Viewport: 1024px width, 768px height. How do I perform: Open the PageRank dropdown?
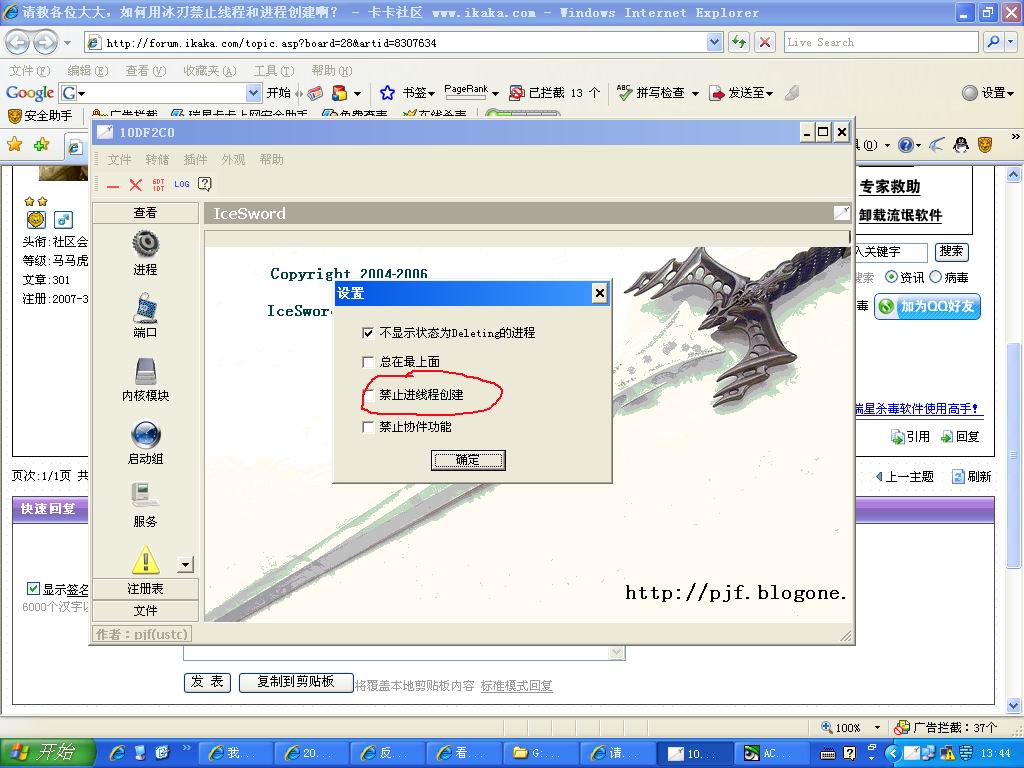495,94
